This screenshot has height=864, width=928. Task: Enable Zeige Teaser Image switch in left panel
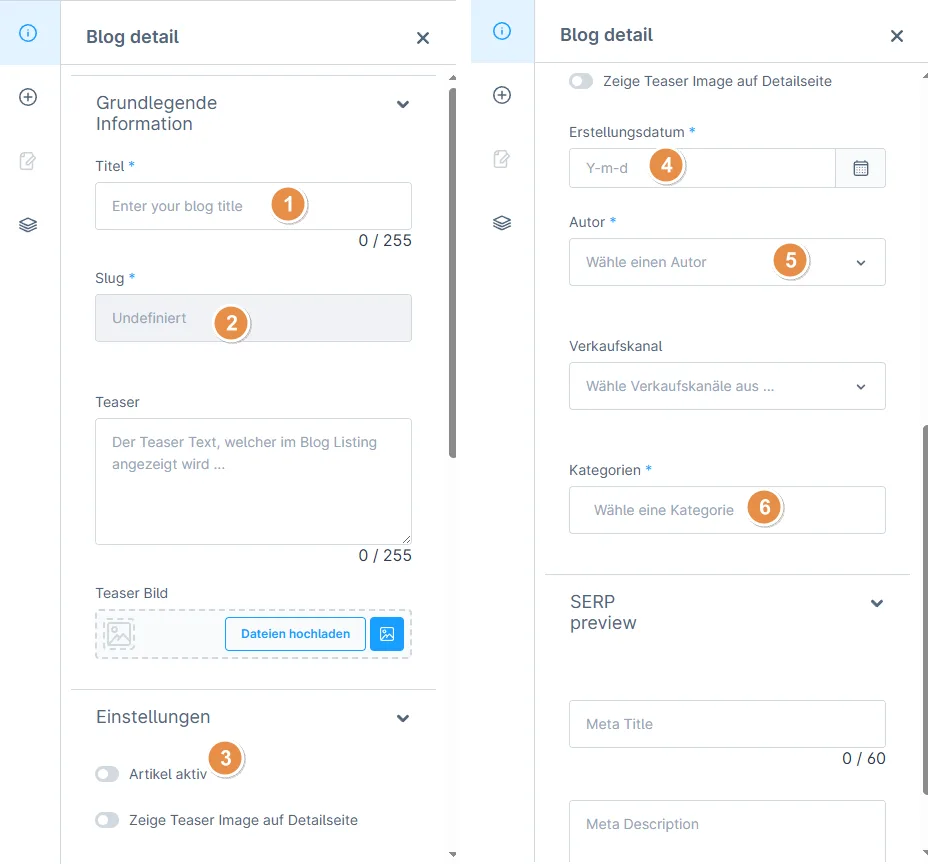click(107, 820)
